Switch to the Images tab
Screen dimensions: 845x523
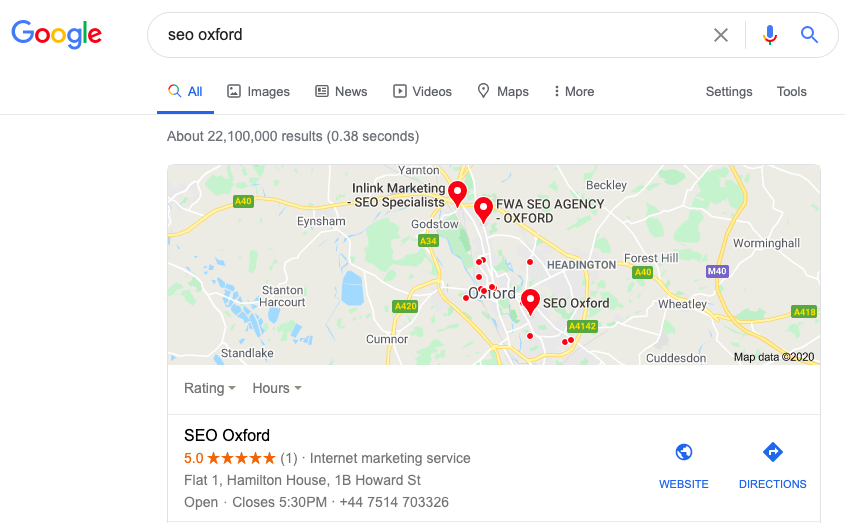point(258,91)
